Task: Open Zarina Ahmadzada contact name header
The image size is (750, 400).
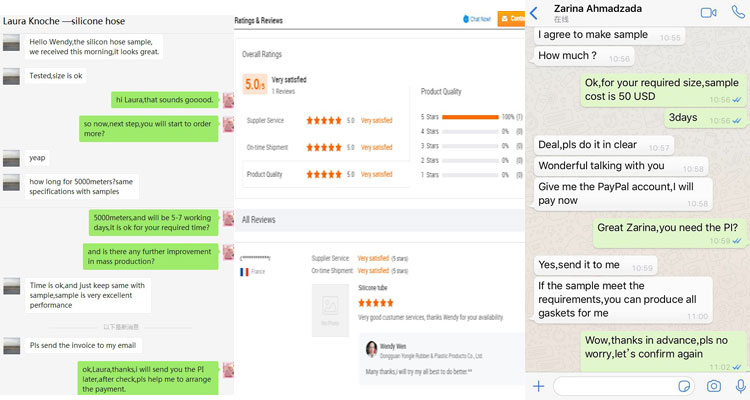Action: [610, 11]
